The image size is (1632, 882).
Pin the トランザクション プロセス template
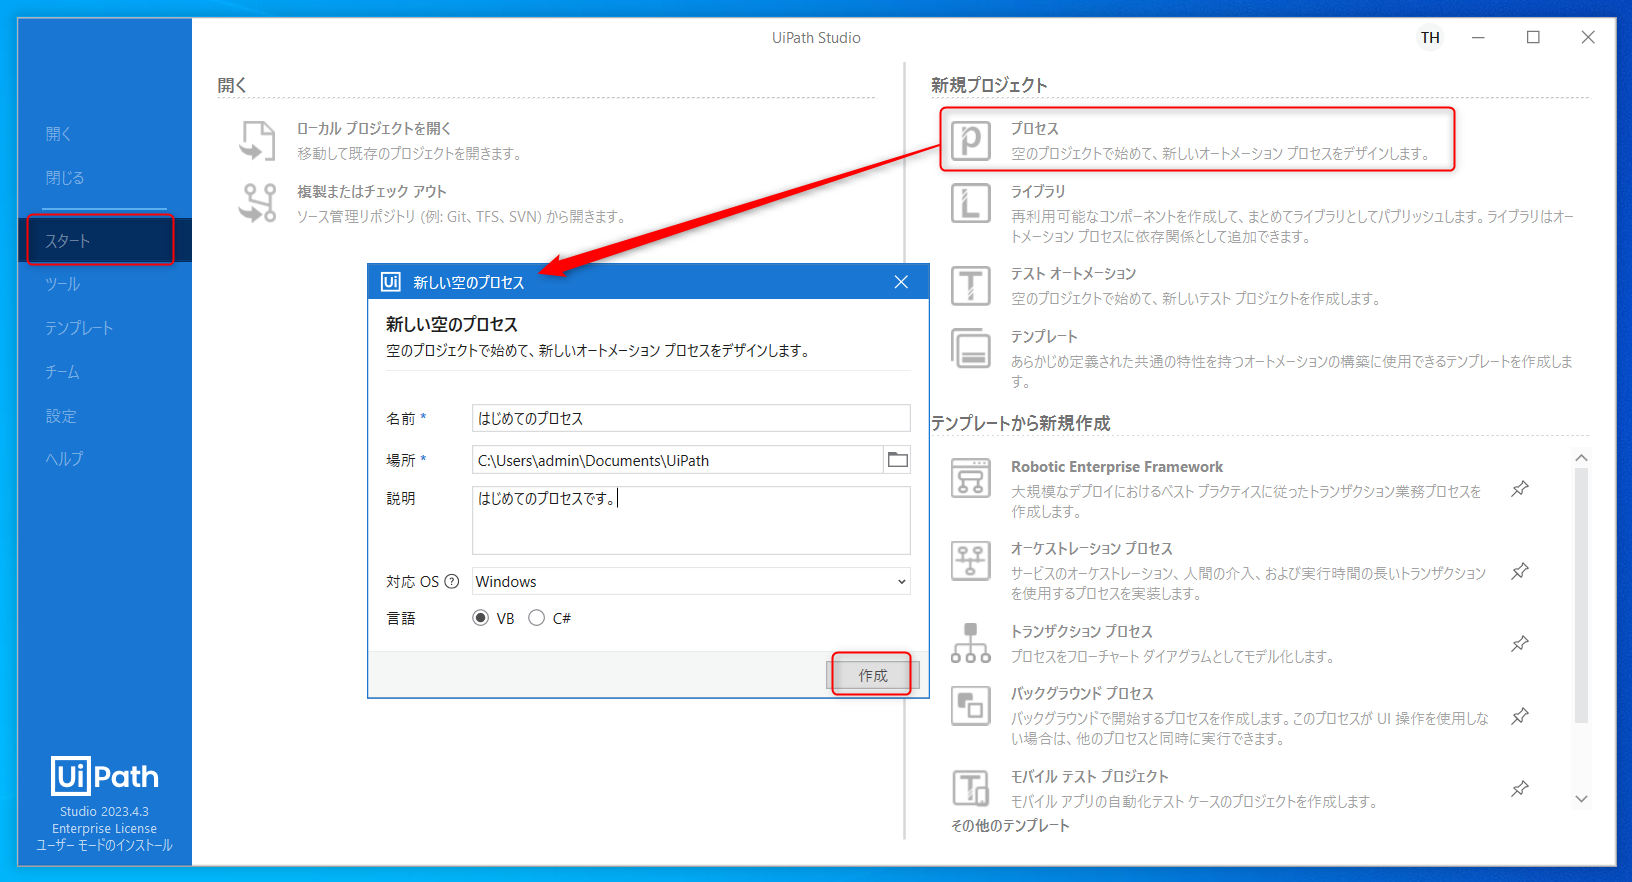(x=1520, y=643)
